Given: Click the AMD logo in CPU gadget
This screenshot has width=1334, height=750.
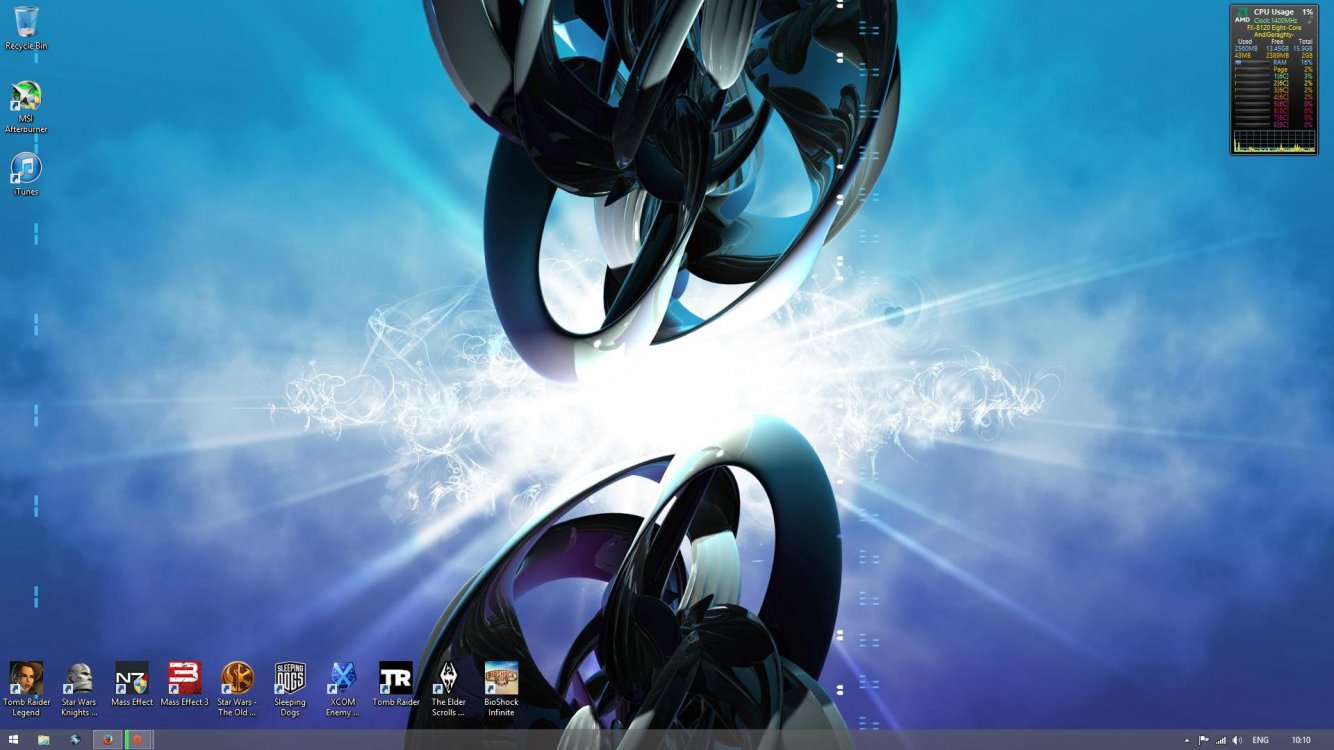Looking at the screenshot, I should click(x=1242, y=16).
